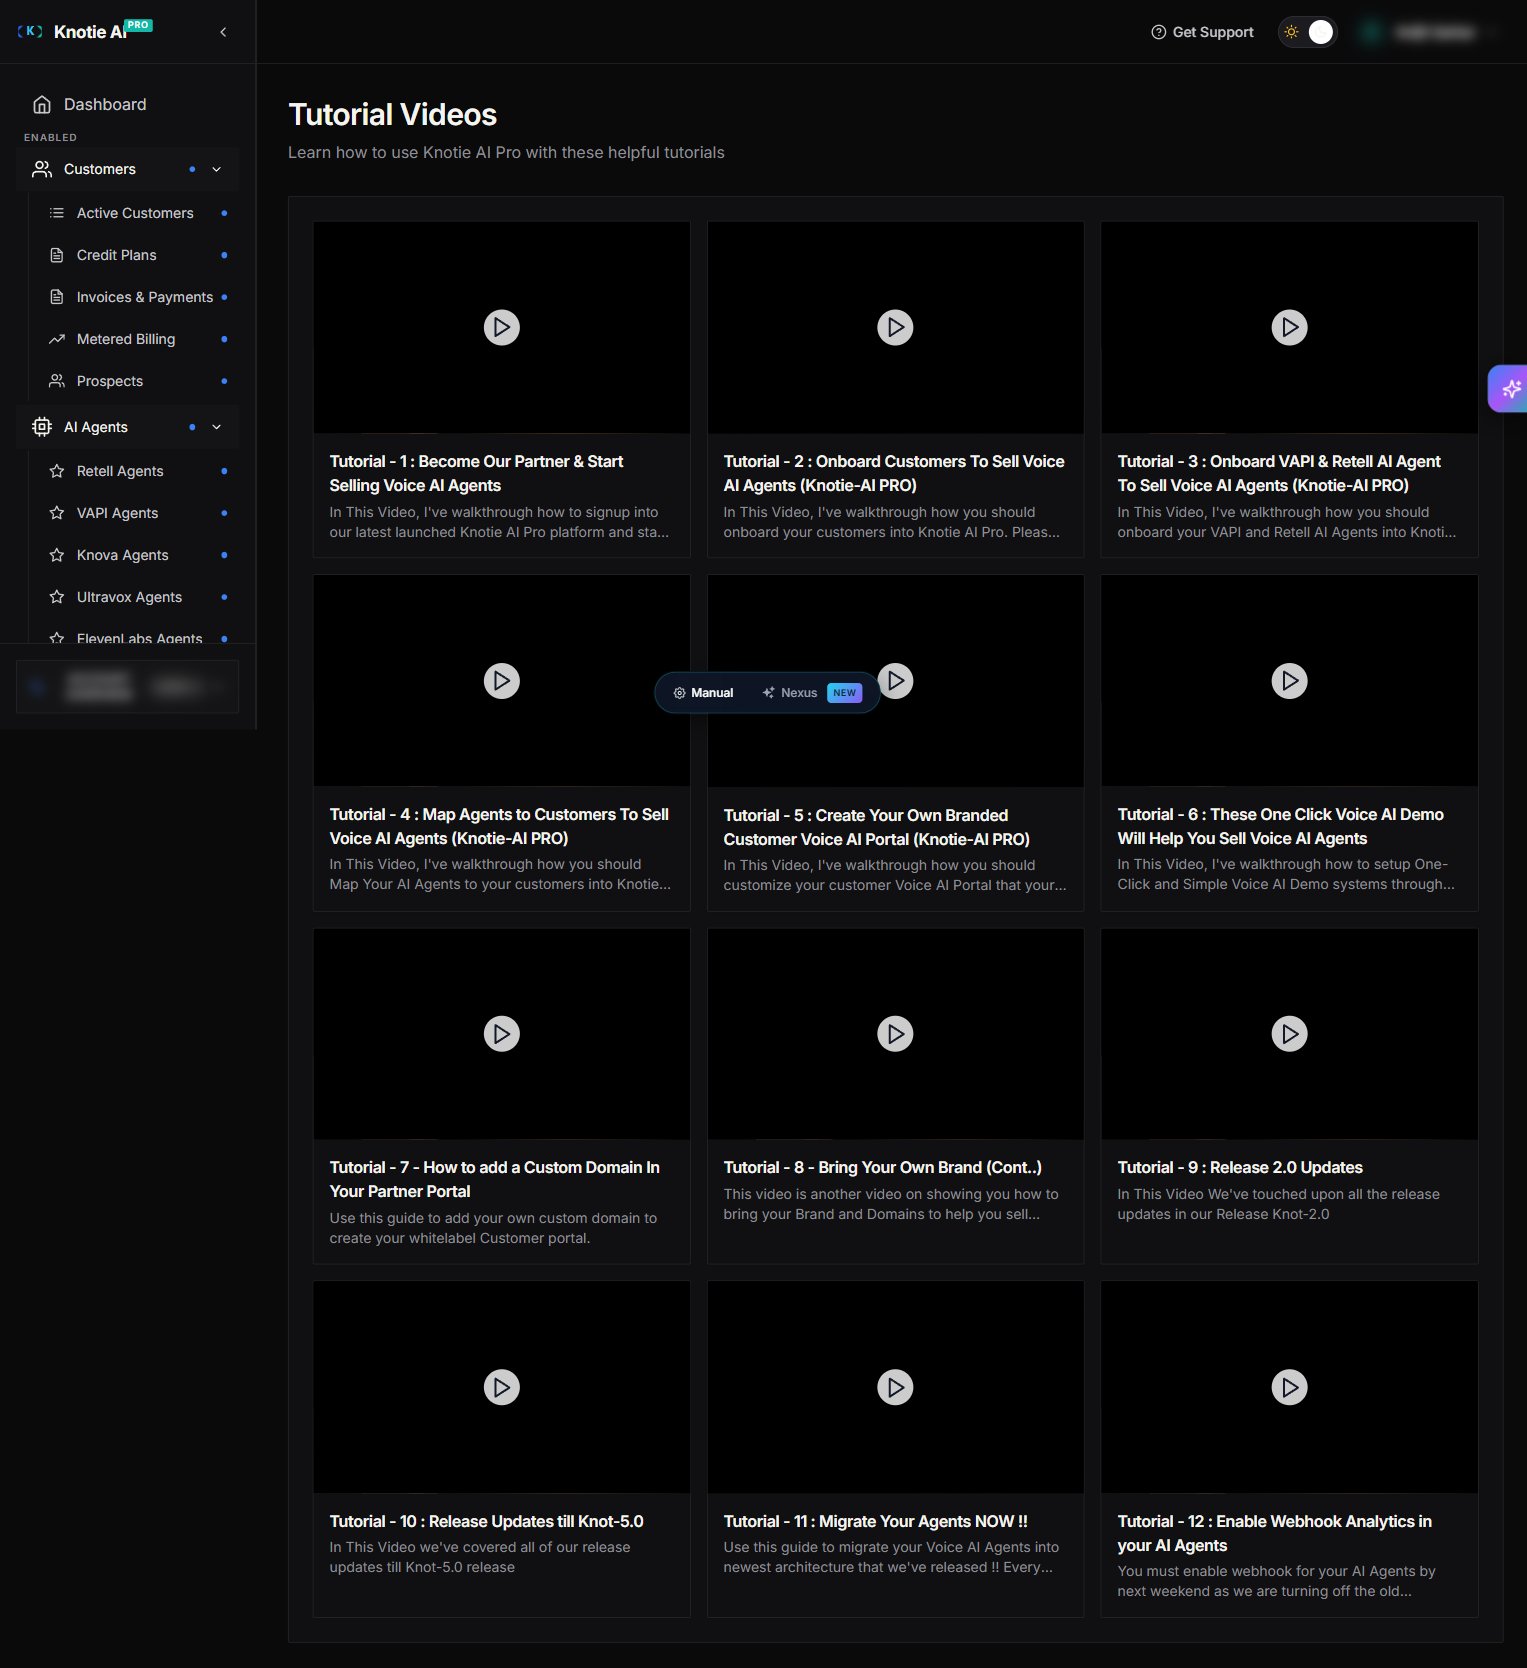The width and height of the screenshot is (1527, 1668).
Task: Click the Ultravox Agents star icon
Action: [57, 597]
